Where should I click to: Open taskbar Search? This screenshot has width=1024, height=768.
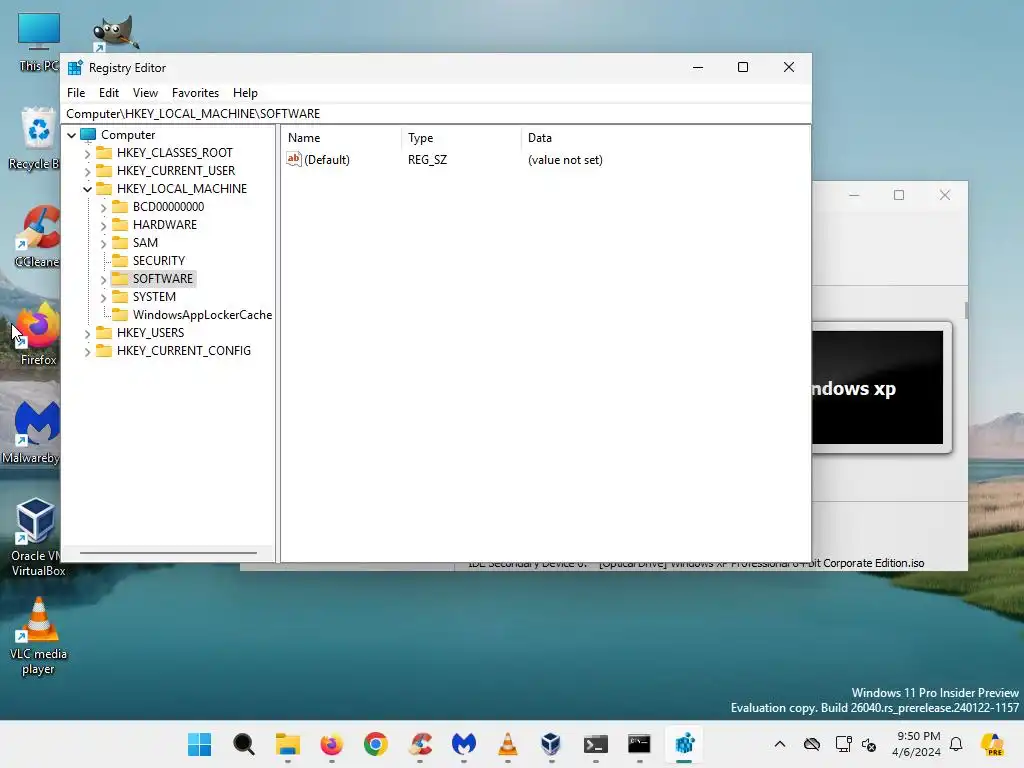tap(244, 744)
